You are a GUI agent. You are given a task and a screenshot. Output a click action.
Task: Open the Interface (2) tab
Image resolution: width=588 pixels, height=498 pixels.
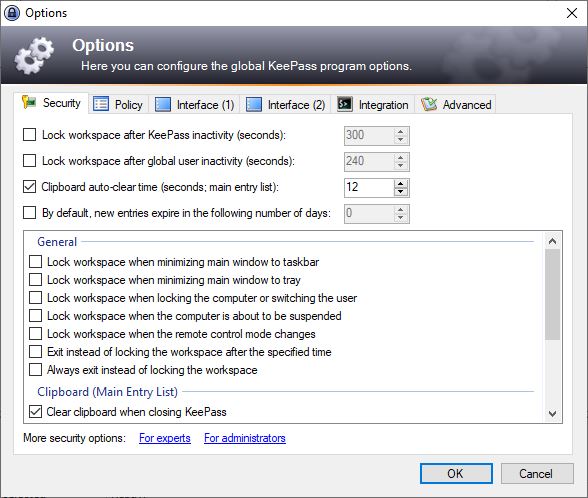[x=286, y=104]
